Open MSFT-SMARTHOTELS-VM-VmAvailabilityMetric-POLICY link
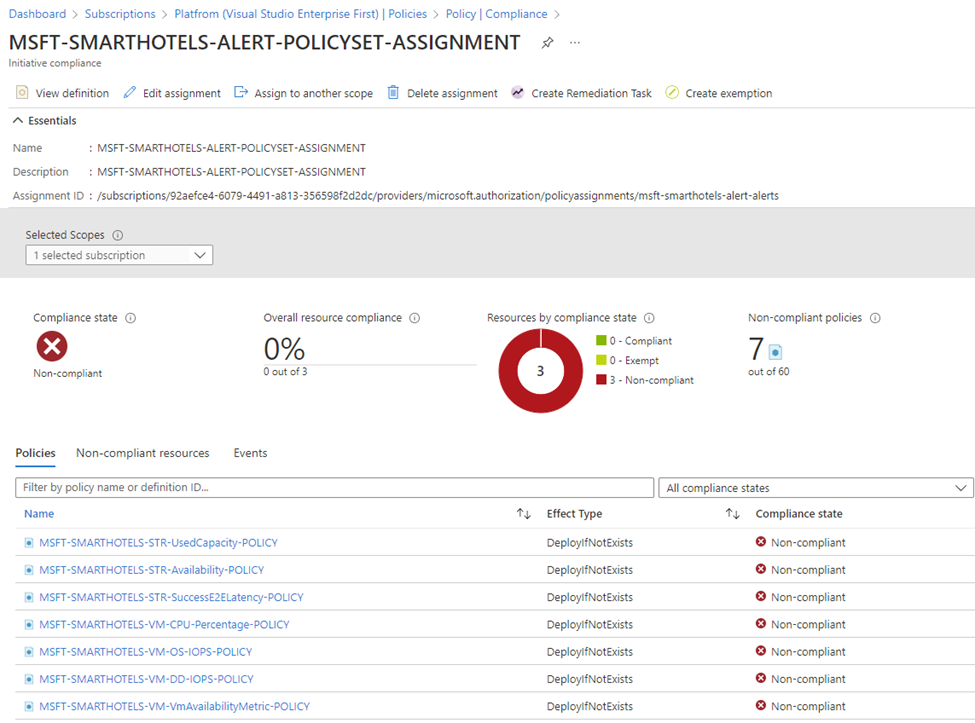 coord(174,707)
